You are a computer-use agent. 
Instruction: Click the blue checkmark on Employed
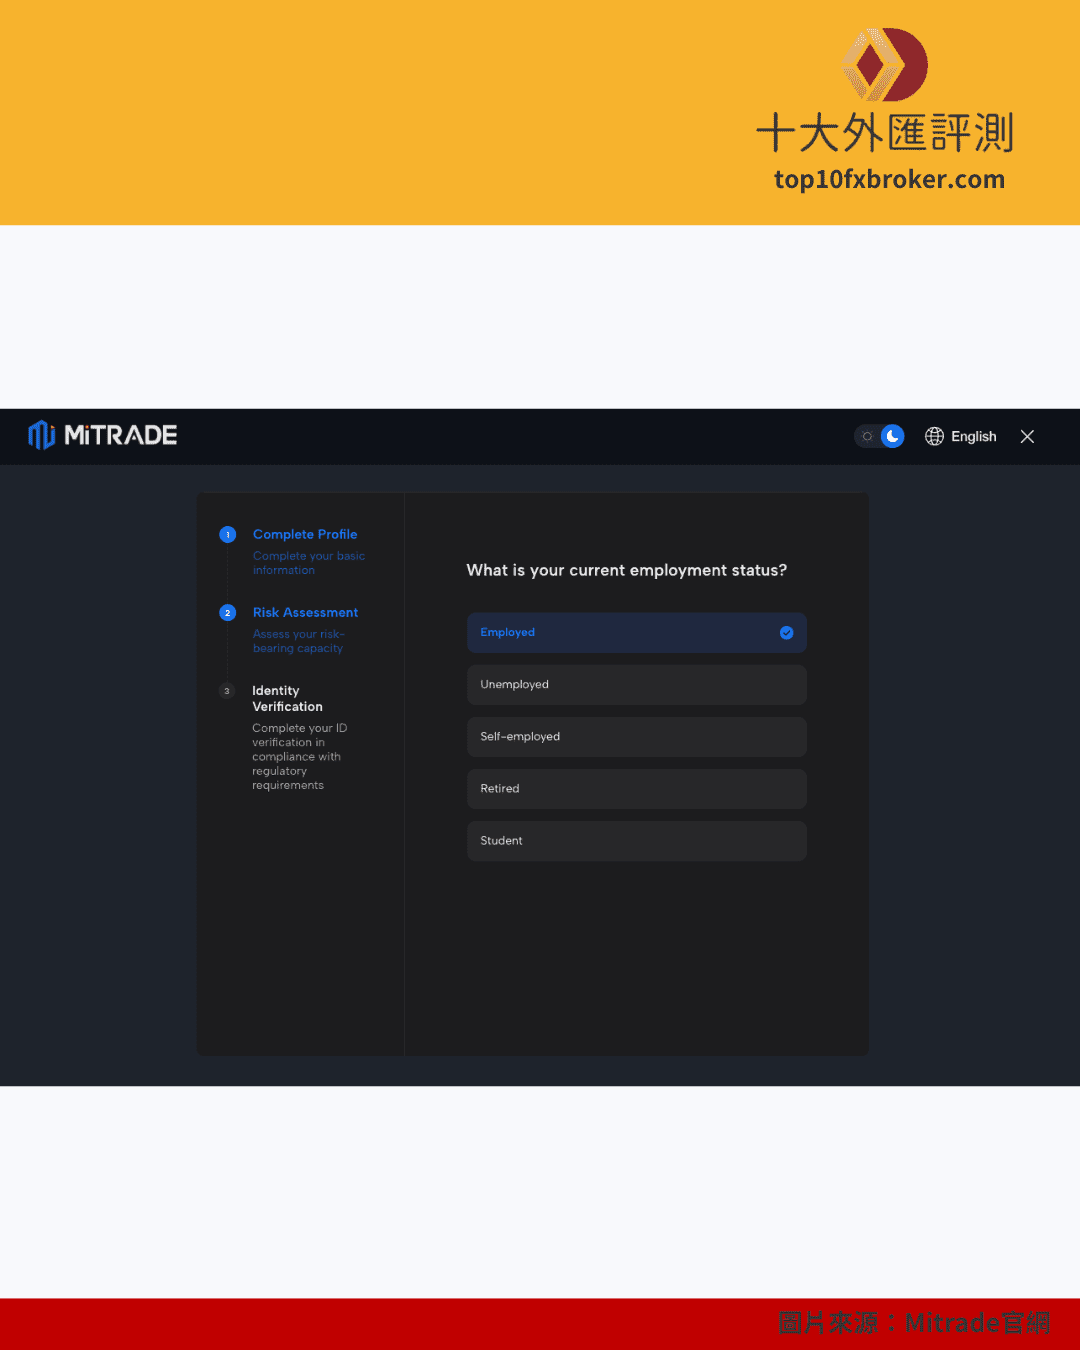(x=786, y=633)
